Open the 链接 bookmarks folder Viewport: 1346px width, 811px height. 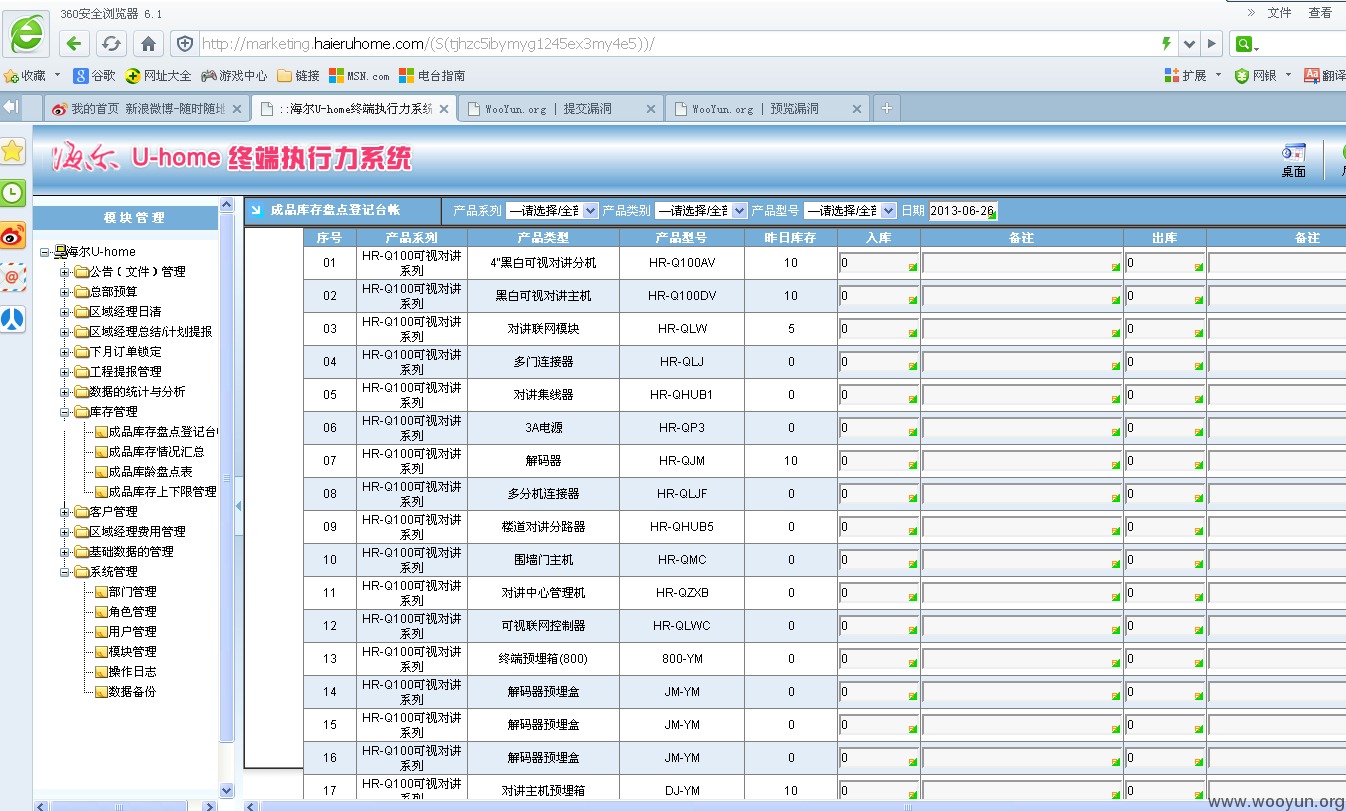click(x=299, y=75)
